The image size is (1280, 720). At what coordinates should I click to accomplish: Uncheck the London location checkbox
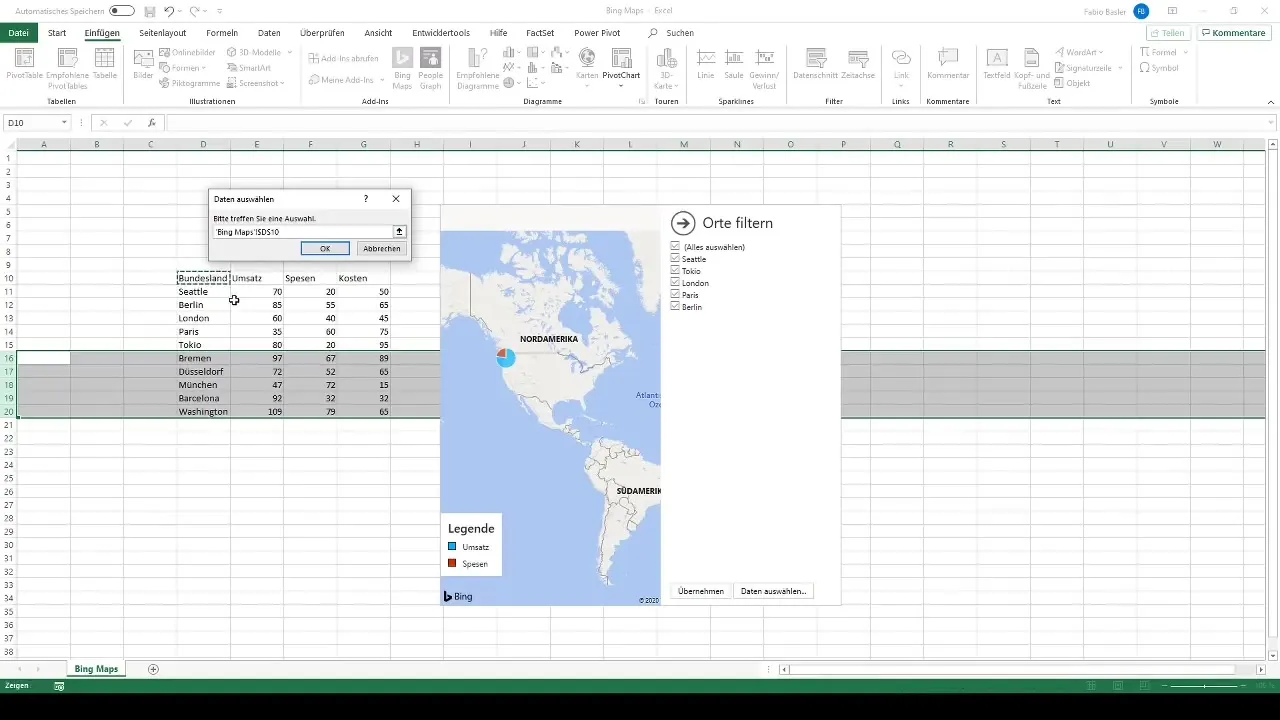click(x=676, y=282)
